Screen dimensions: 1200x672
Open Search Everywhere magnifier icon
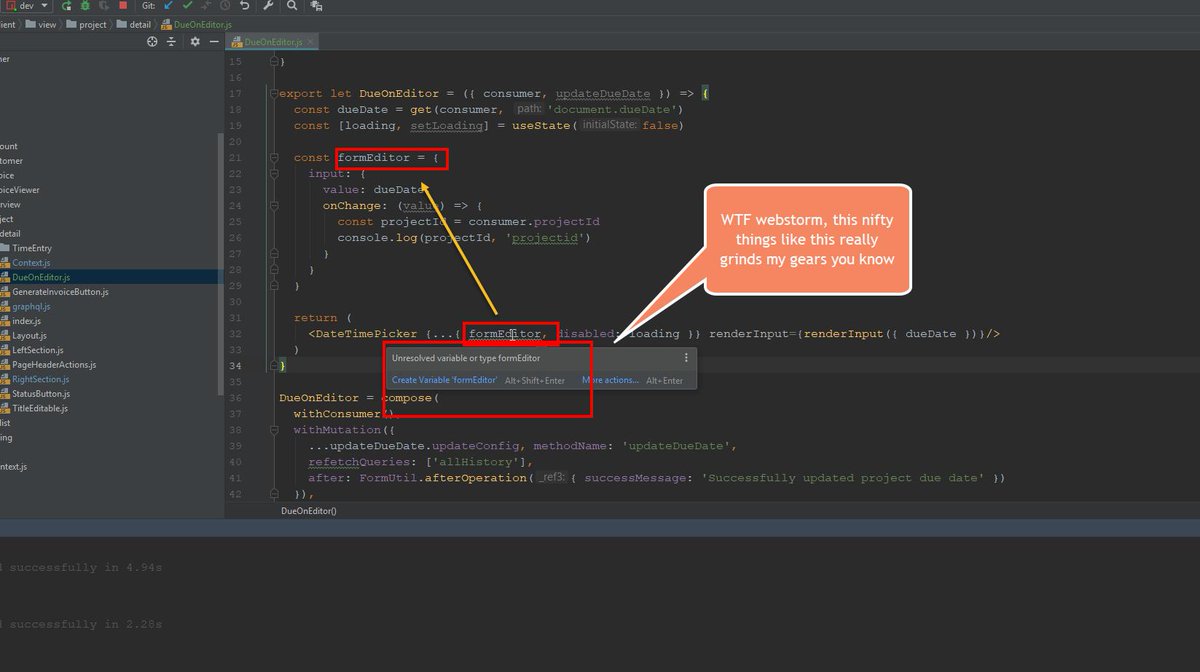tap(292, 6)
